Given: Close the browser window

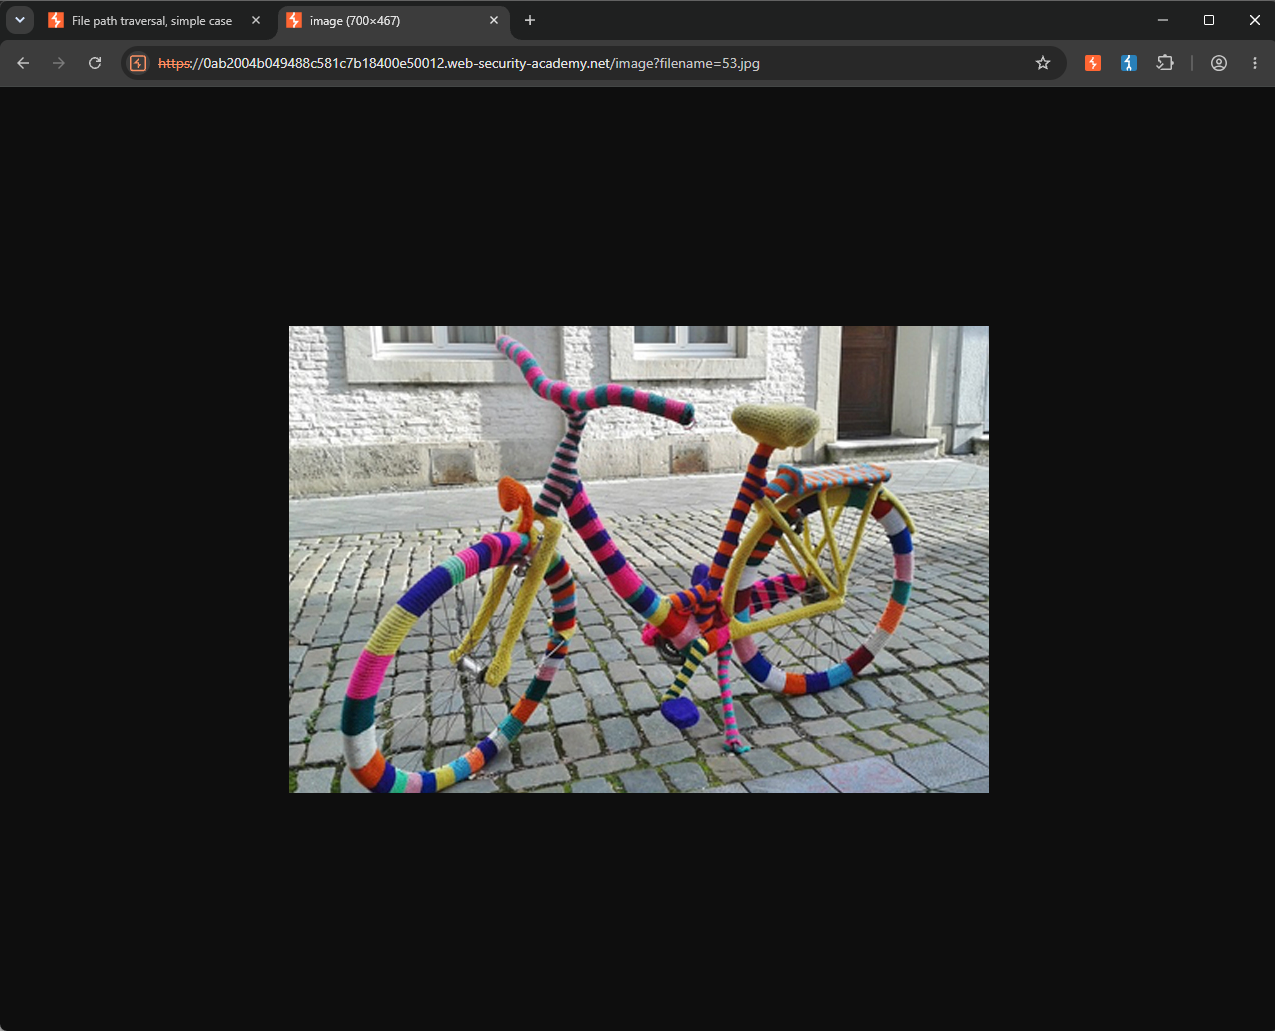Looking at the screenshot, I should [x=1254, y=20].
